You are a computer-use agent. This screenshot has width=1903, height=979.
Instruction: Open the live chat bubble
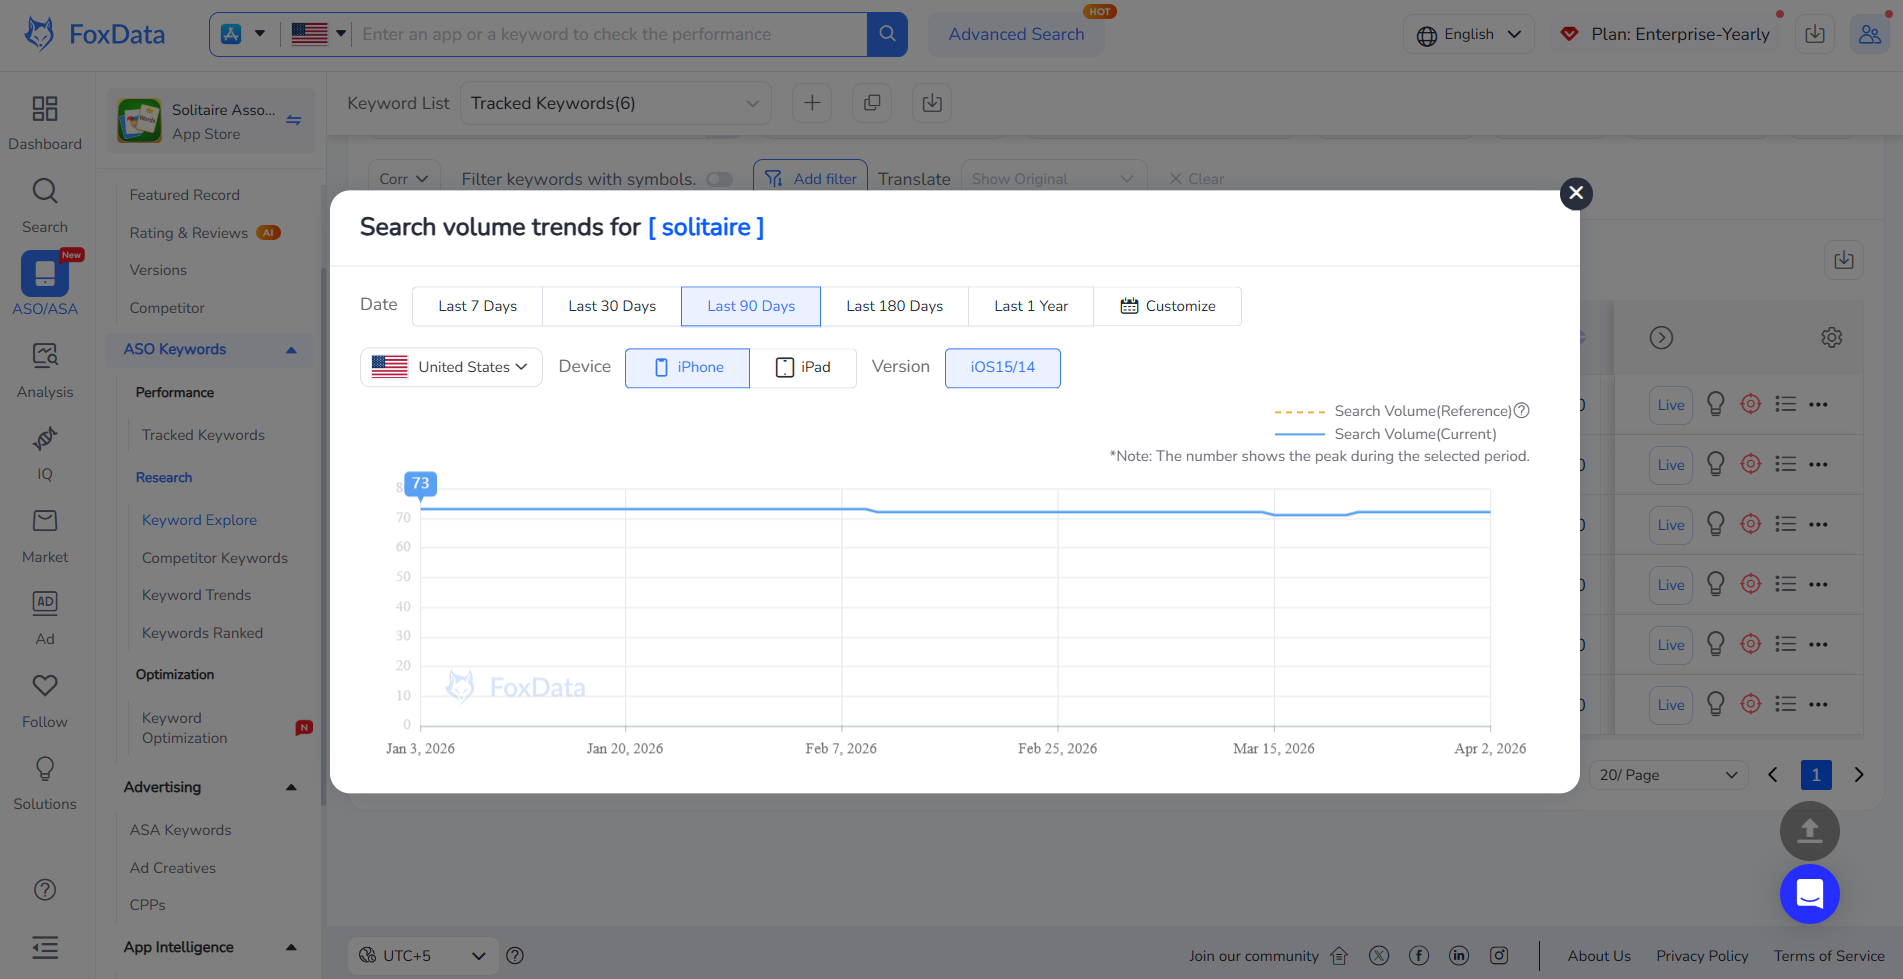[x=1809, y=894]
